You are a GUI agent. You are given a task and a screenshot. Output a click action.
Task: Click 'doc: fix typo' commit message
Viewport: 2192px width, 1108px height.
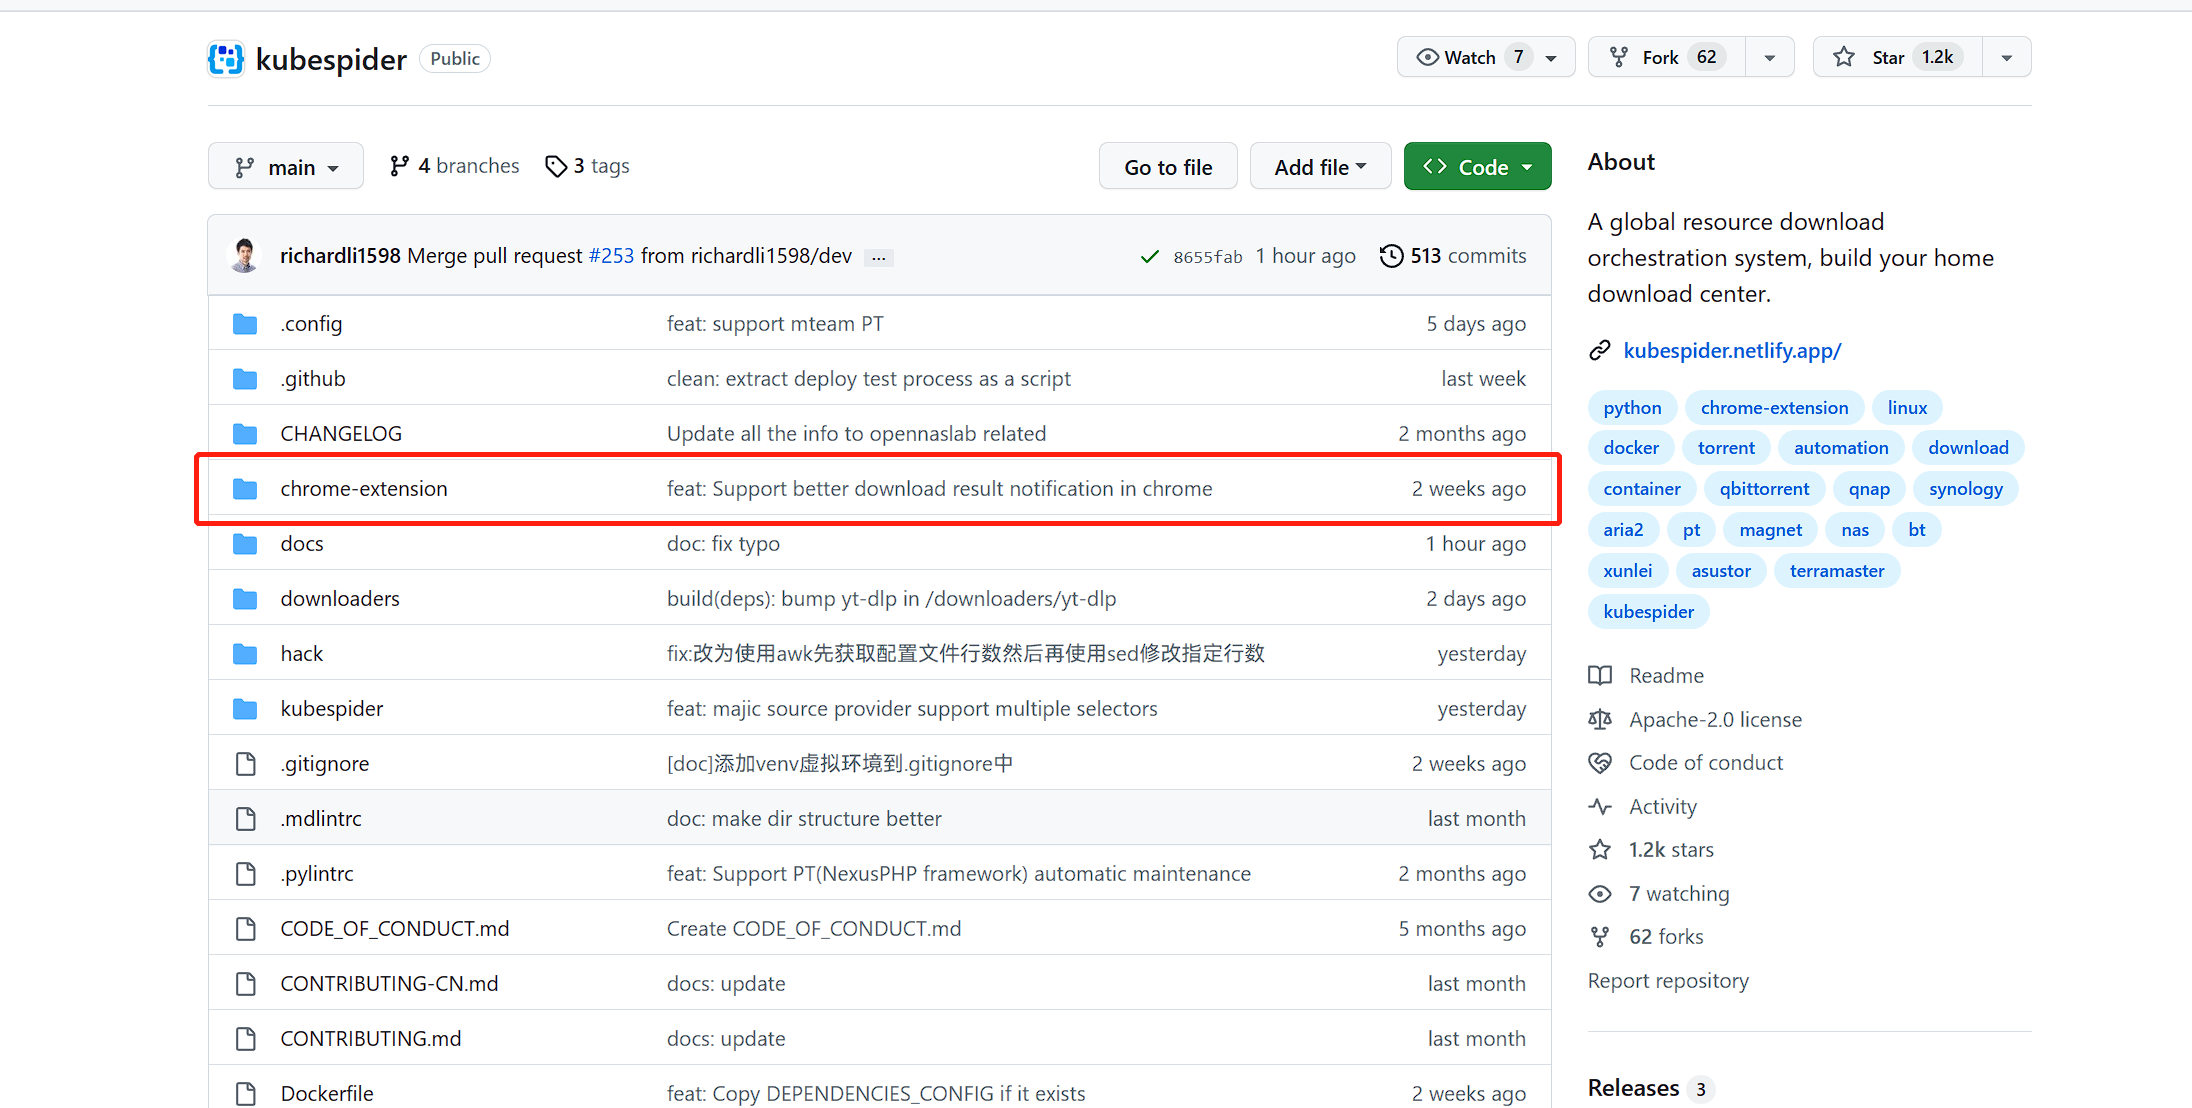723,544
